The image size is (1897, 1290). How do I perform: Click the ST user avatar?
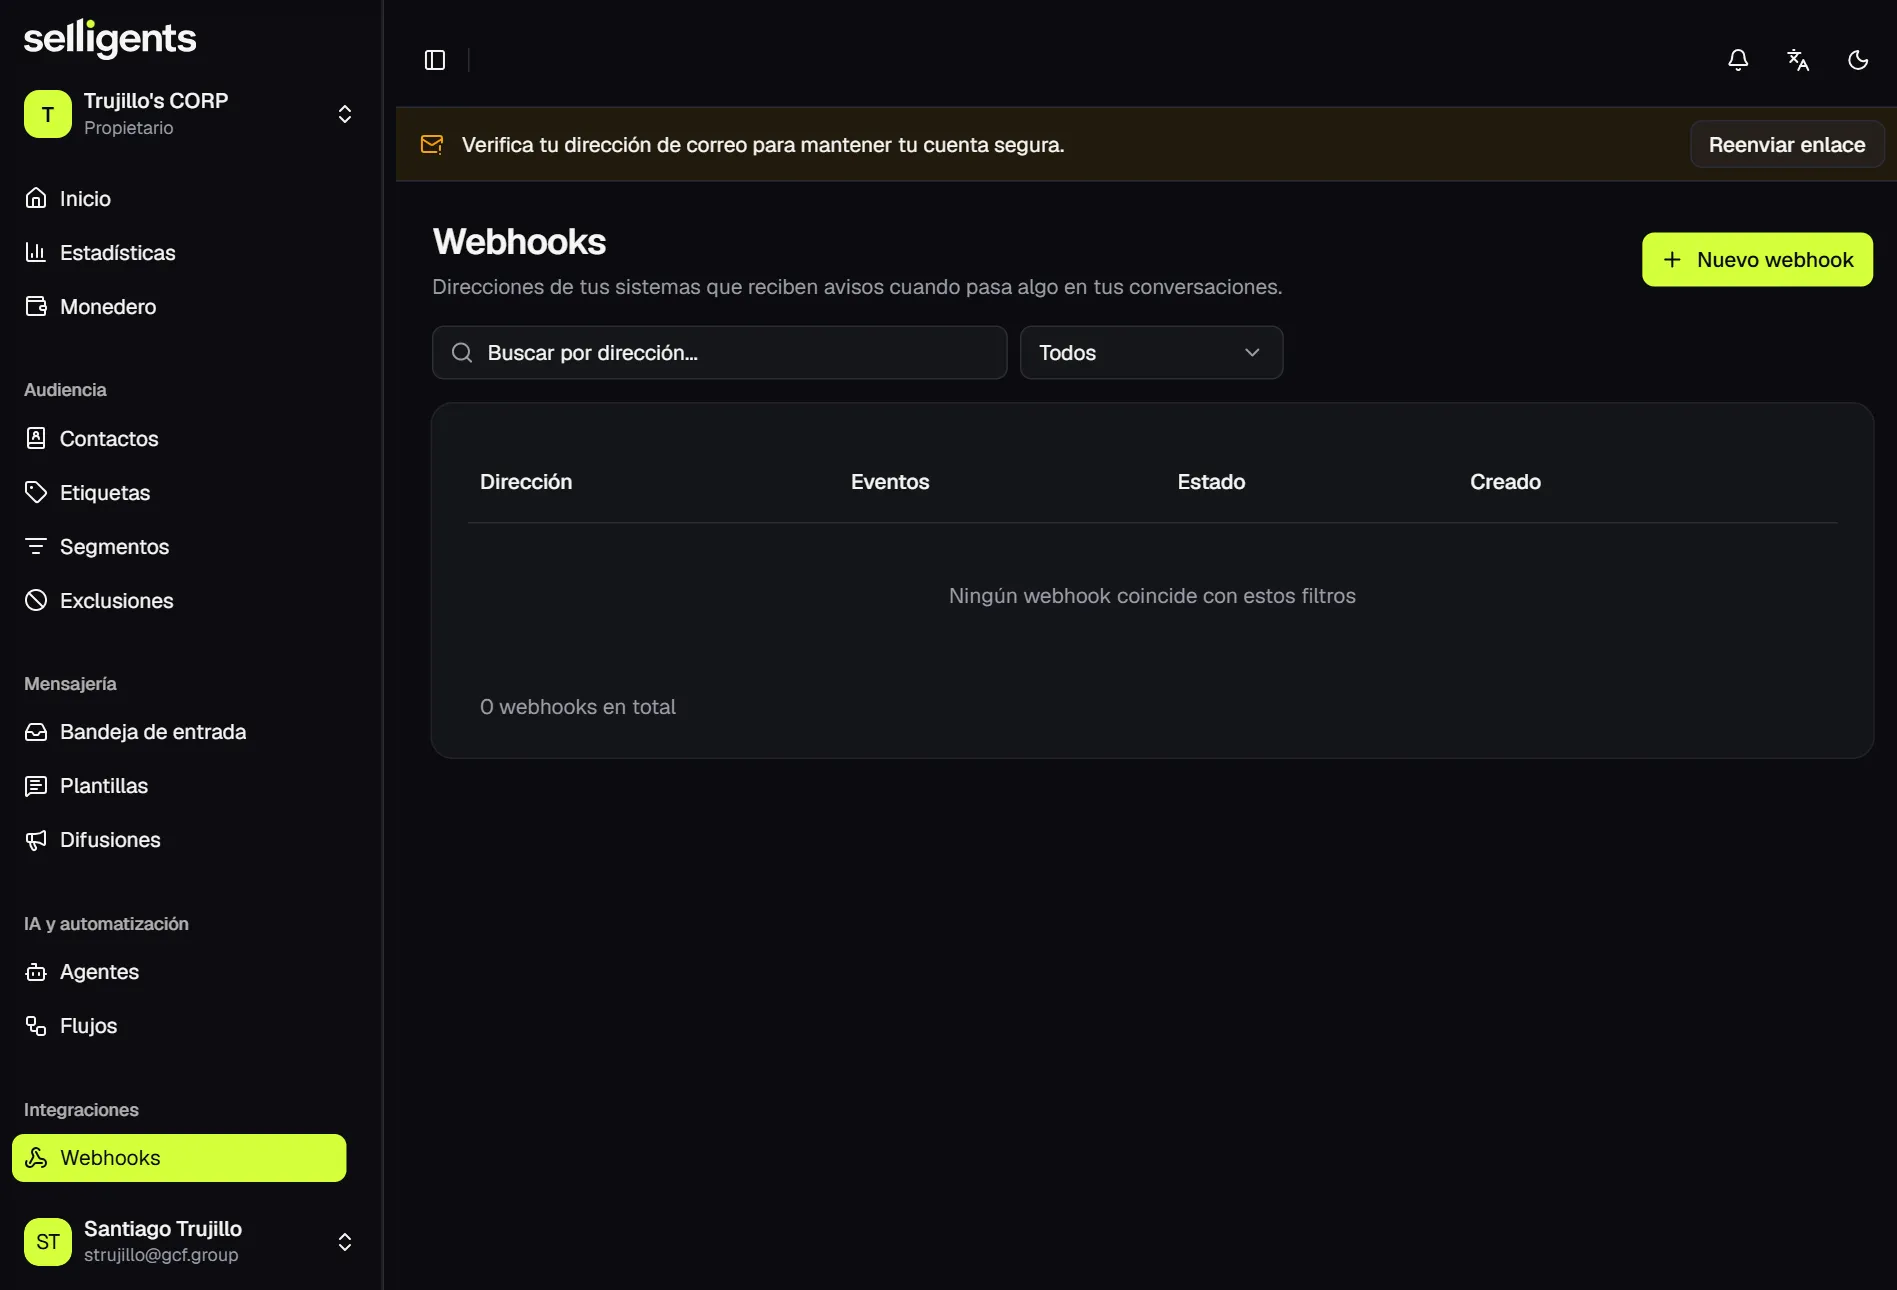(x=48, y=1242)
